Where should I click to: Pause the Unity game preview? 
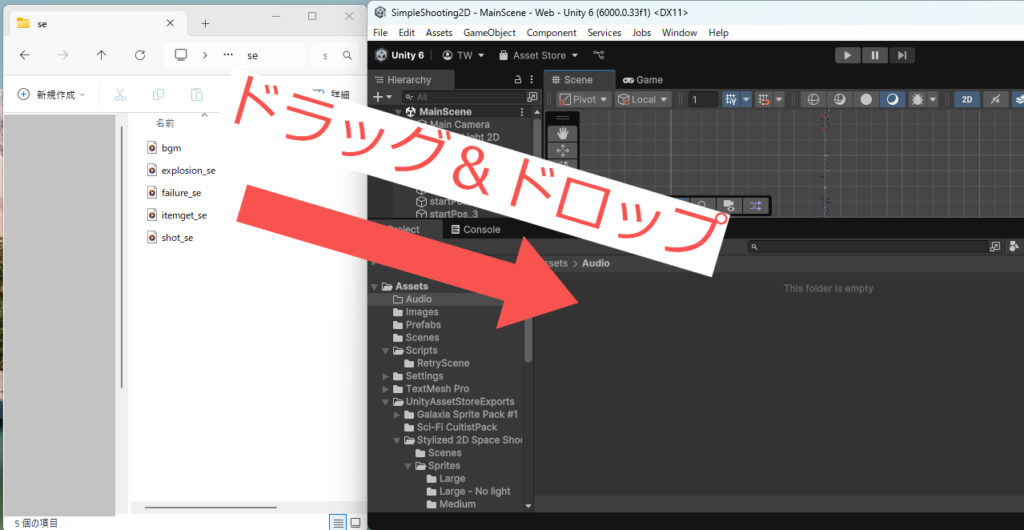point(874,55)
